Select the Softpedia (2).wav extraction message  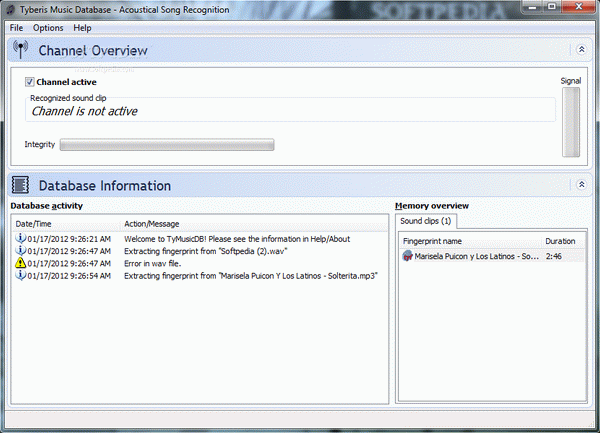tap(205, 251)
